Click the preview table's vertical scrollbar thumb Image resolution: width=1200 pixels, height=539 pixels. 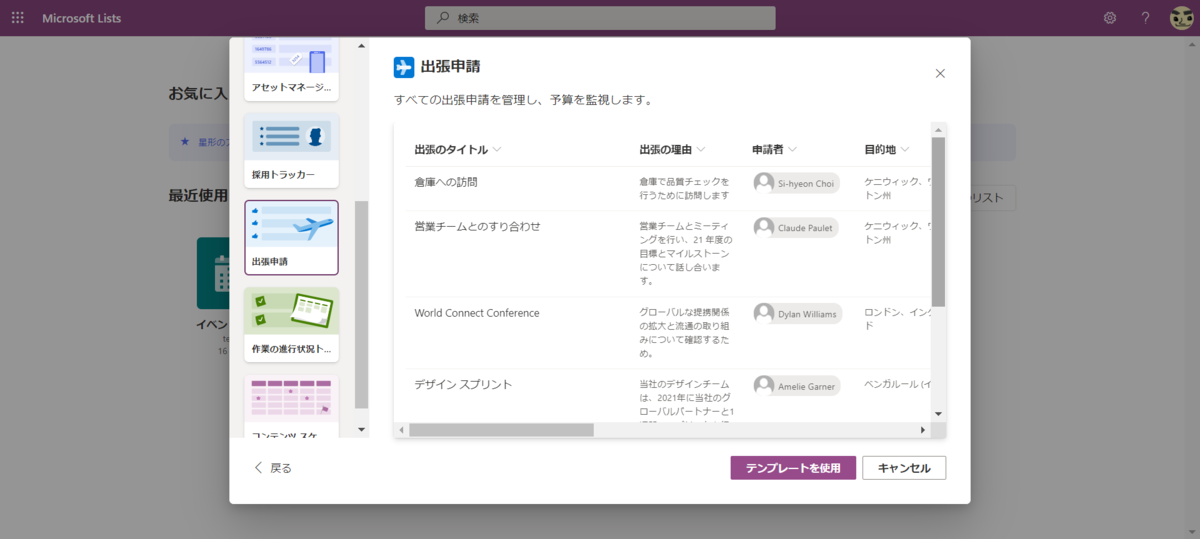pyautogui.click(x=938, y=221)
